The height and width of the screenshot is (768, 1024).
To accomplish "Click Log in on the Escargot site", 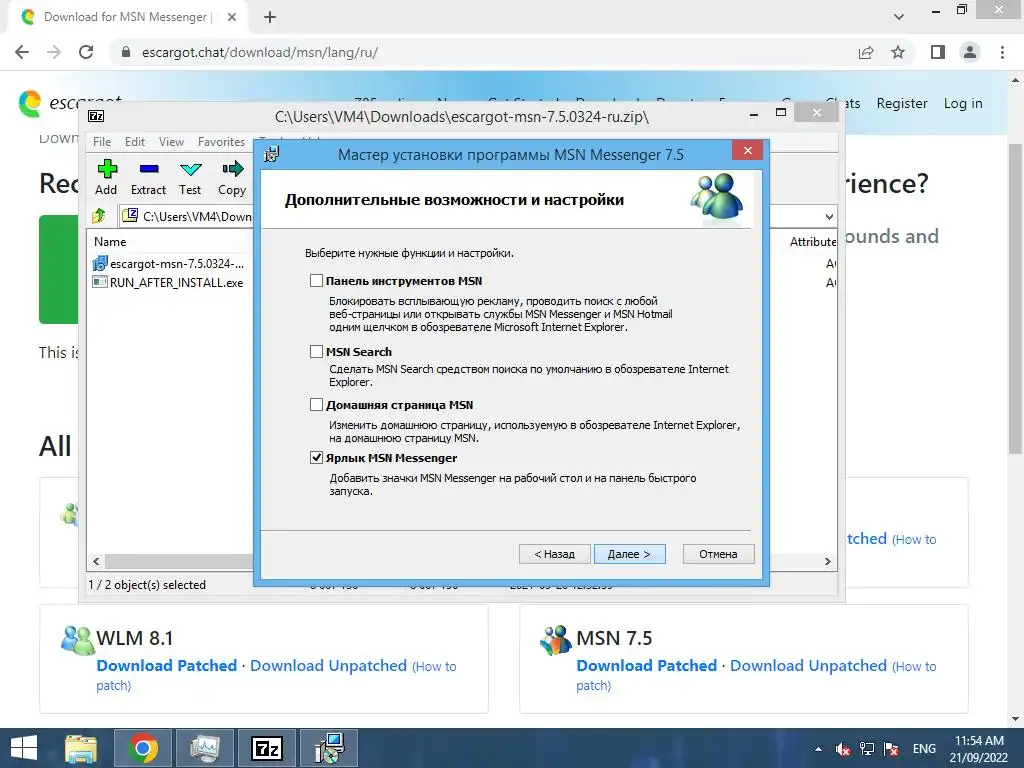I will 963,103.
